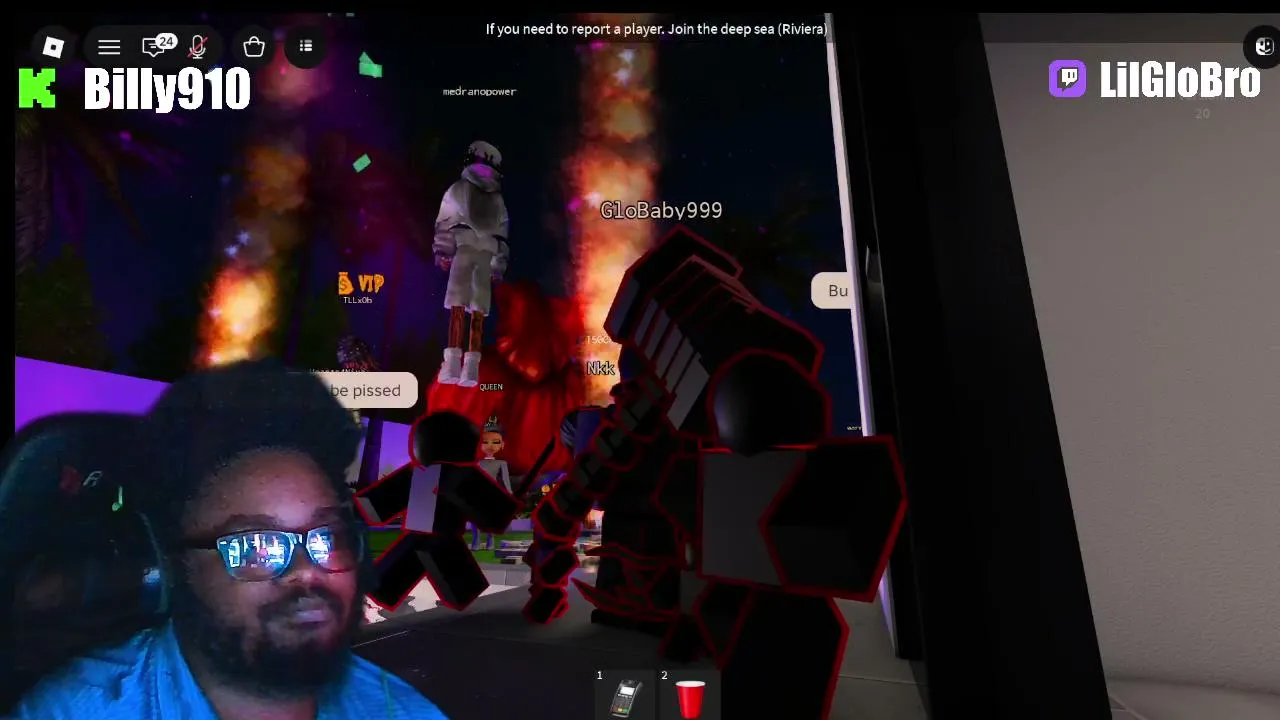
Task: Select hotbar slot 1 card reader
Action: click(x=627, y=697)
